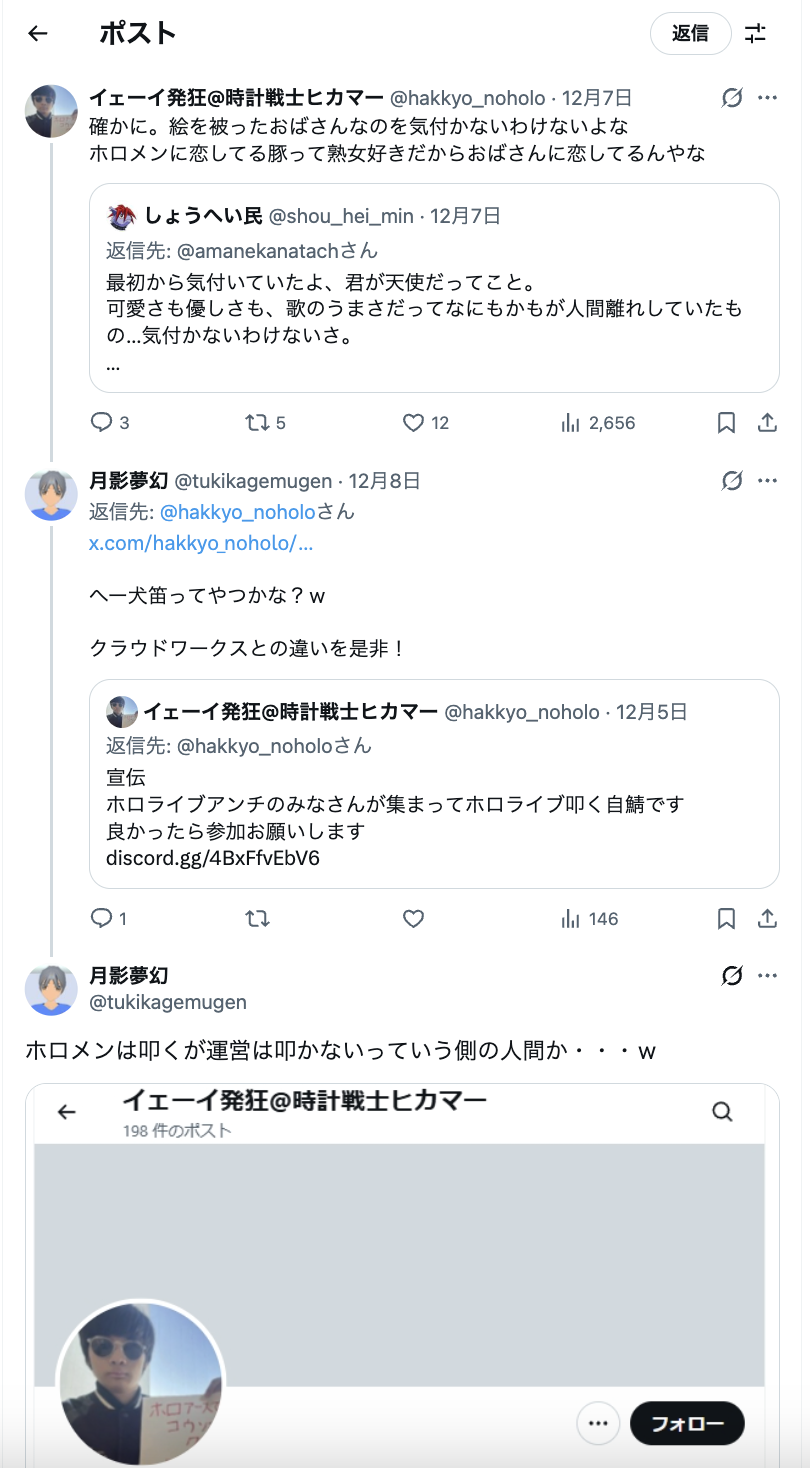View analytics showing 2,656 views
Screen dimensions: 810x1468
pyautogui.click(x=598, y=423)
